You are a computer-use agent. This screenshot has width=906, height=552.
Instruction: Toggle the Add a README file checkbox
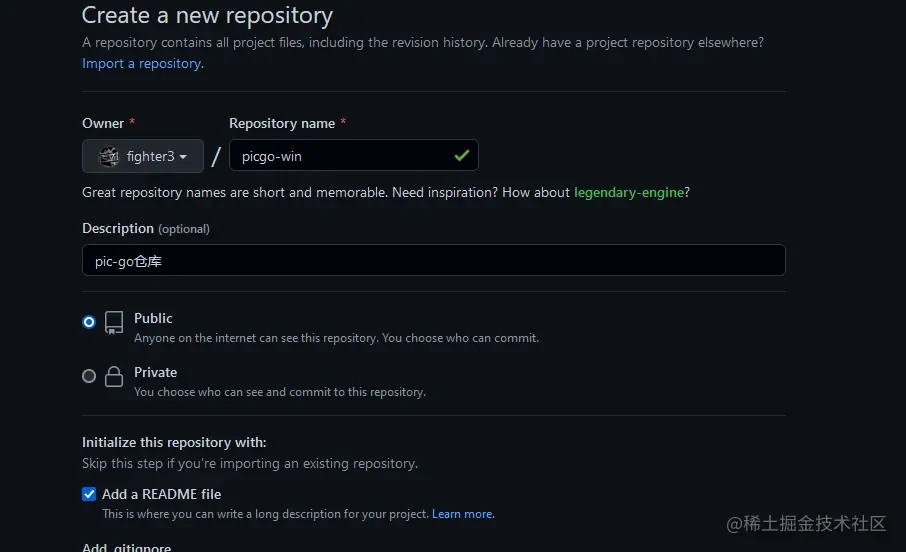89,494
